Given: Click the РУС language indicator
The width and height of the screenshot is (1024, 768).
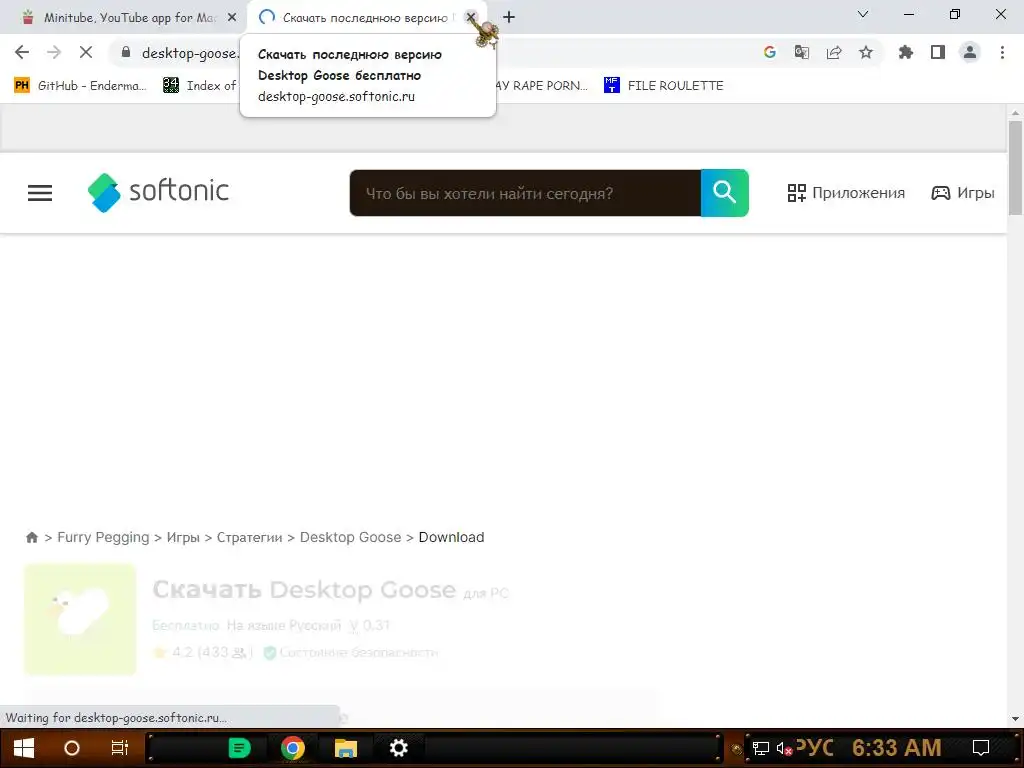Looking at the screenshot, I should [x=815, y=746].
